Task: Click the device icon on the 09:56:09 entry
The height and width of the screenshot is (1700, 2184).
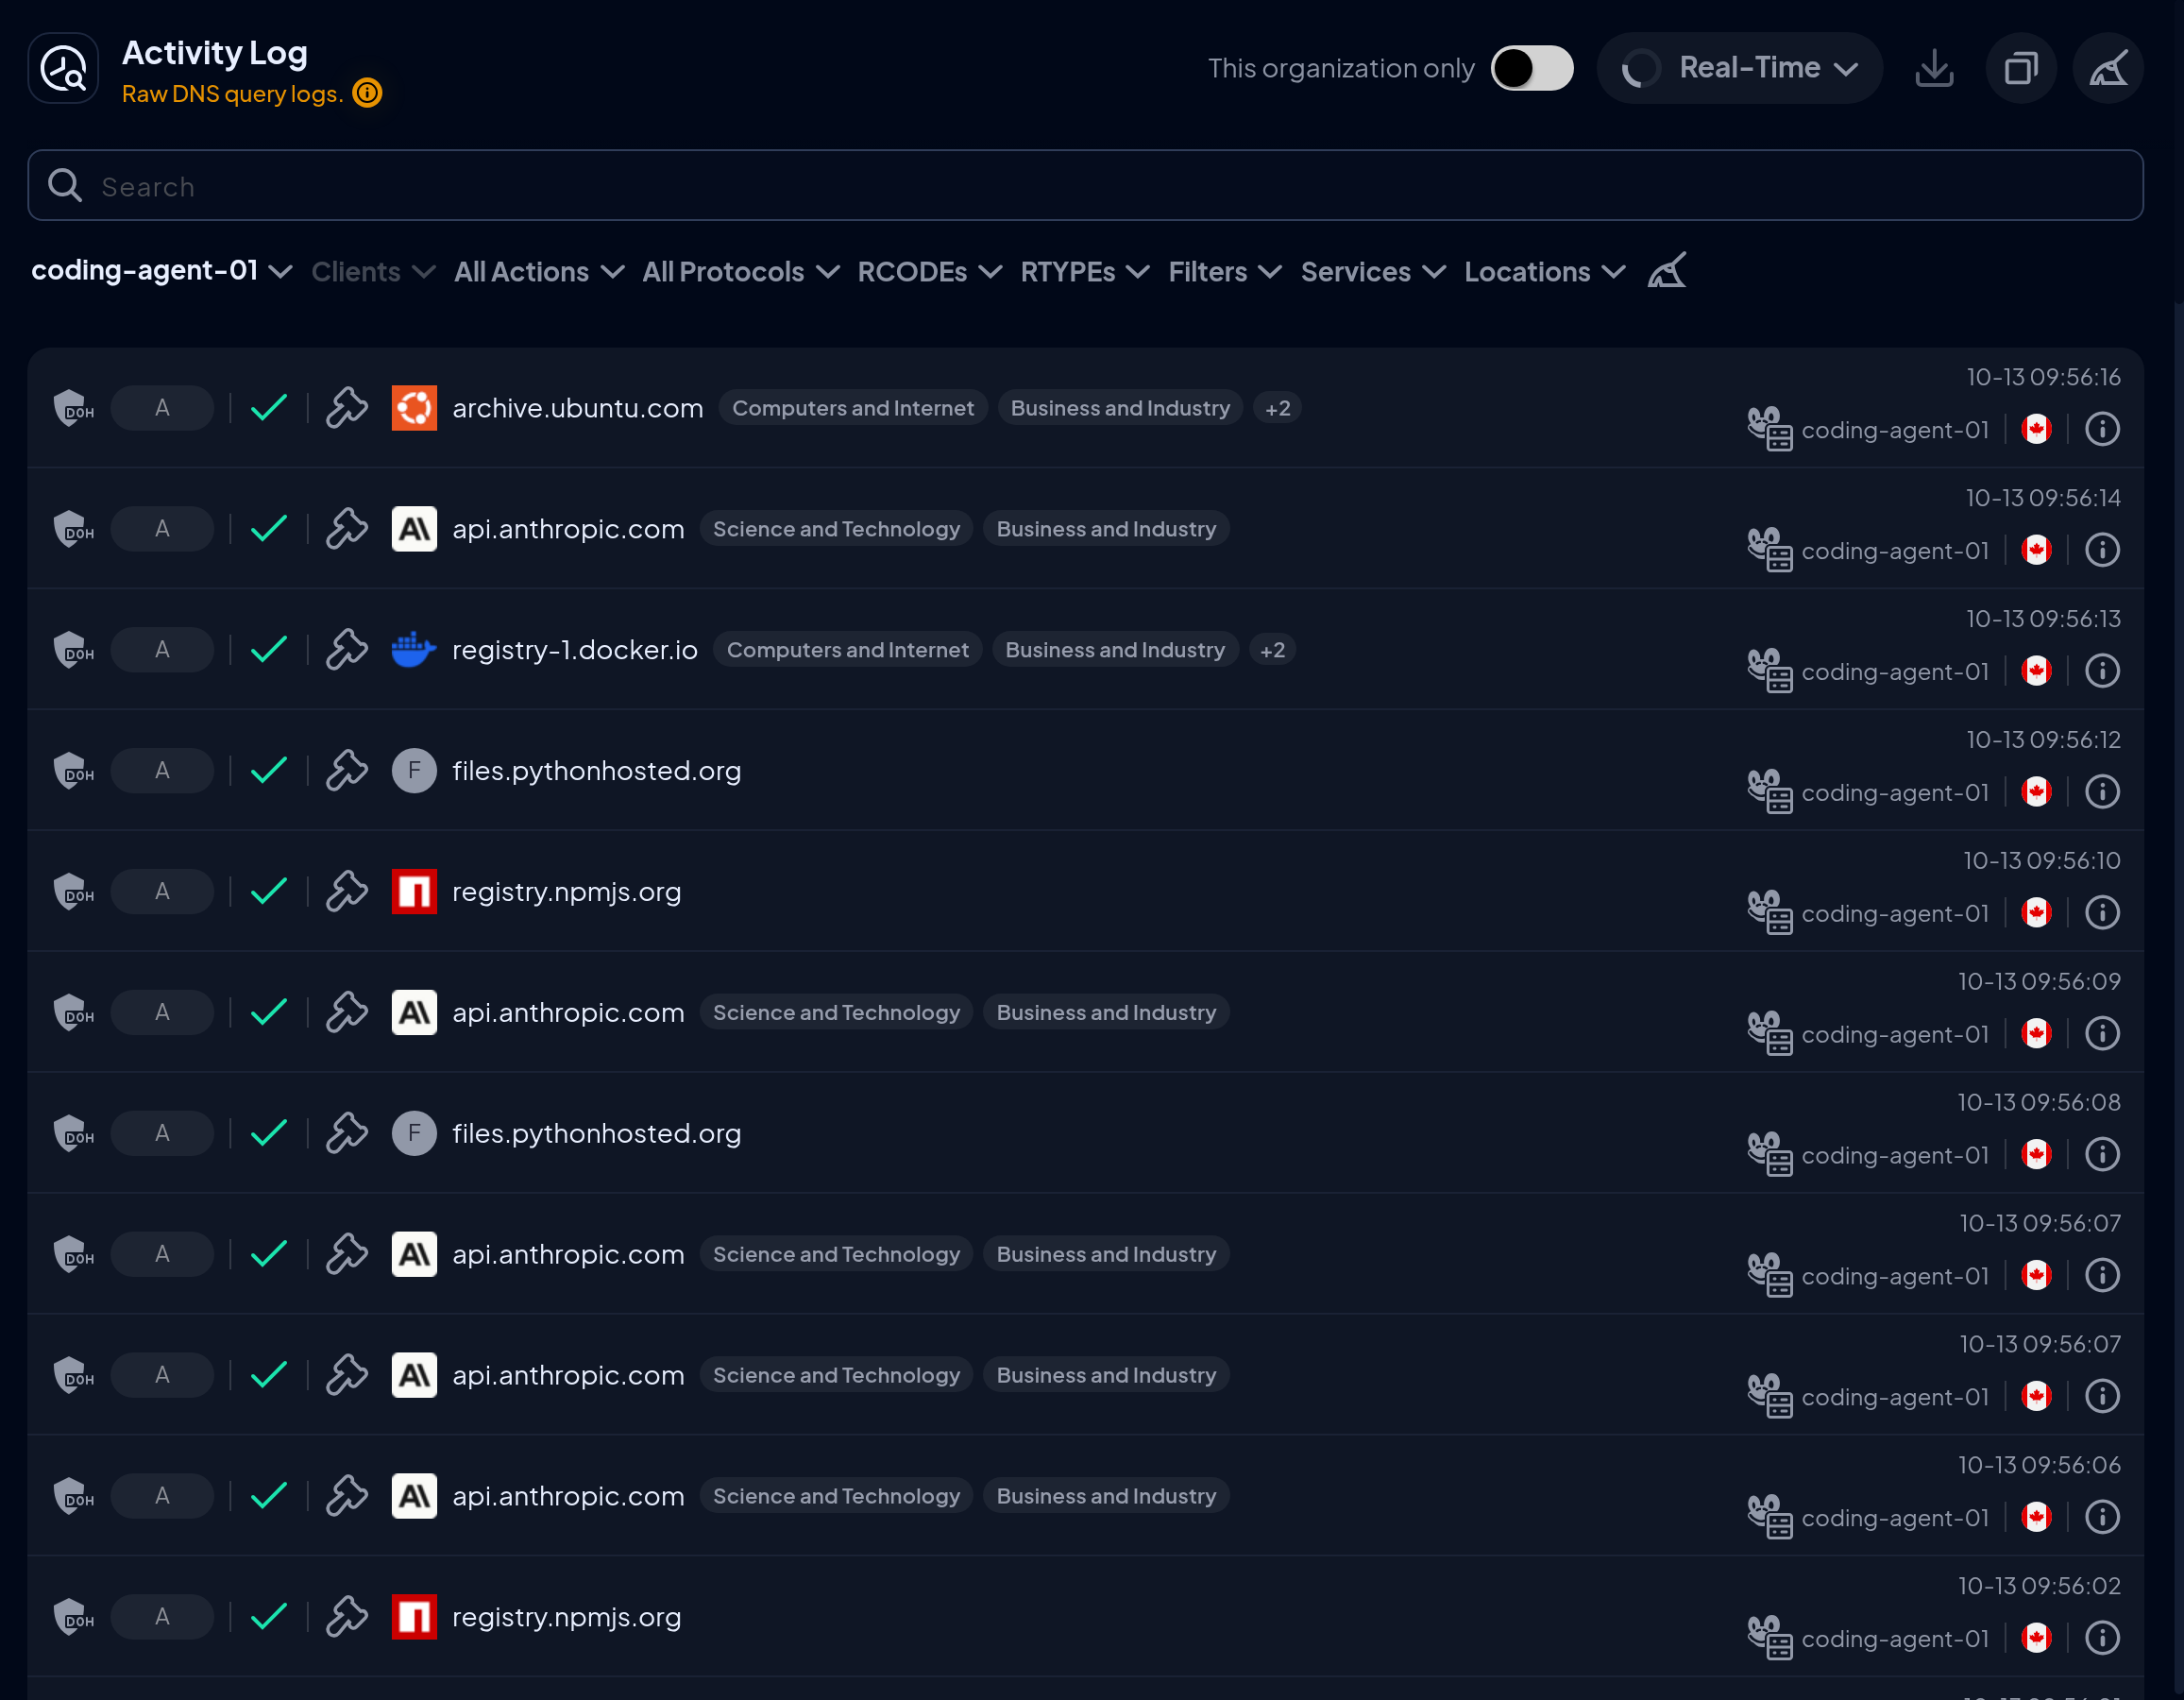Action: pos(1769,1033)
